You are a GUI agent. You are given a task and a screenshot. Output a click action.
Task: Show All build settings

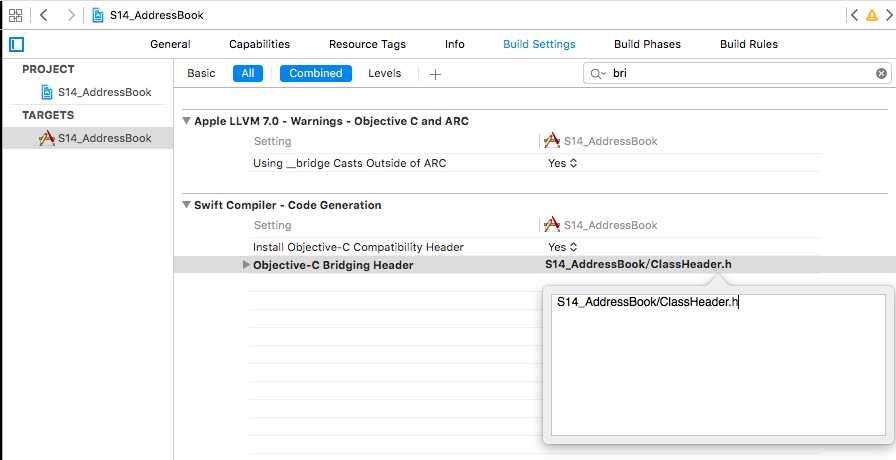coord(248,73)
